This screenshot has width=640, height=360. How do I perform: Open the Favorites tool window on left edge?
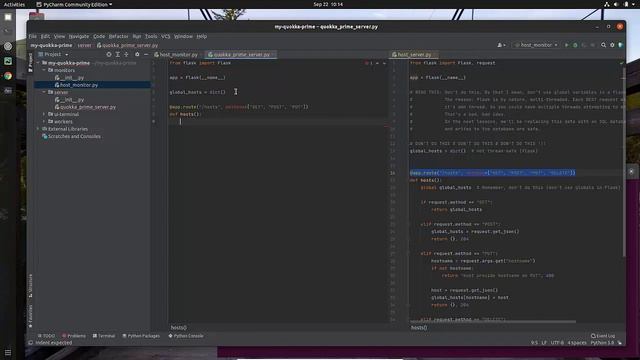(30, 316)
